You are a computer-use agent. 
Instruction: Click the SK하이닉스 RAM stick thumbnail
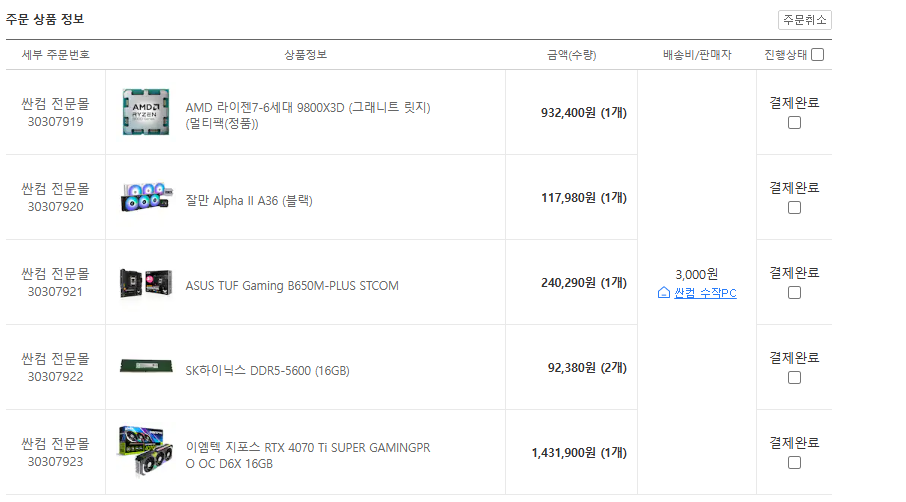pyautogui.click(x=146, y=366)
